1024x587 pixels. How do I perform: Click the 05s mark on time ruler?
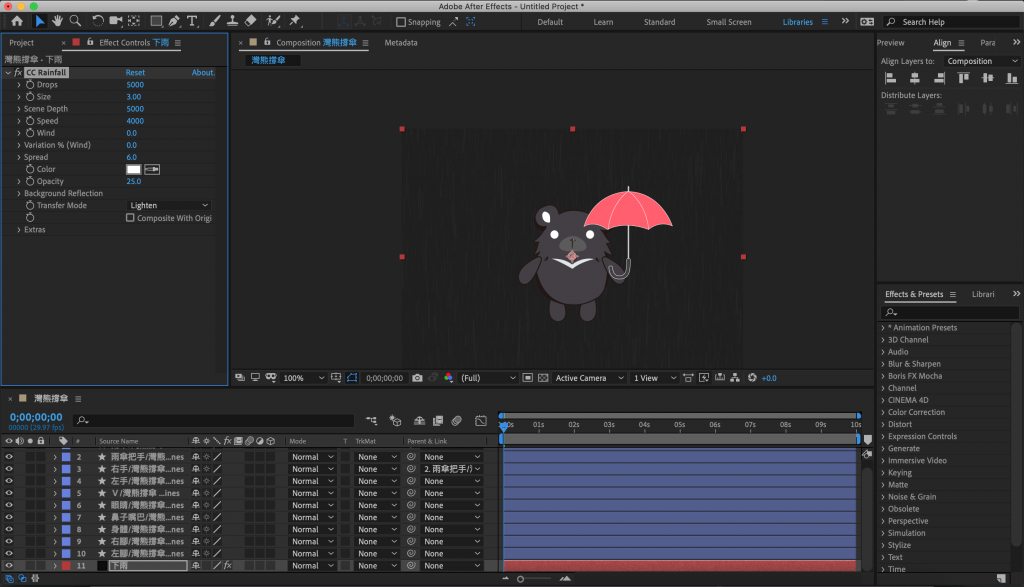(679, 424)
